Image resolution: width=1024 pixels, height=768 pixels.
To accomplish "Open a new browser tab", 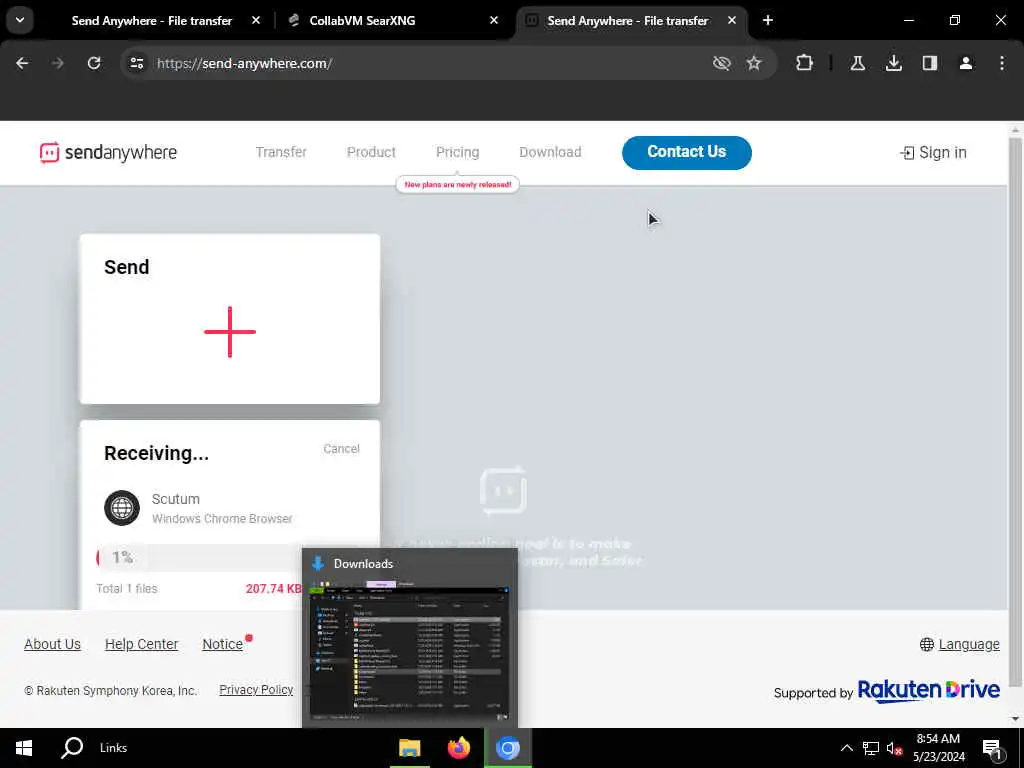I will pos(768,21).
